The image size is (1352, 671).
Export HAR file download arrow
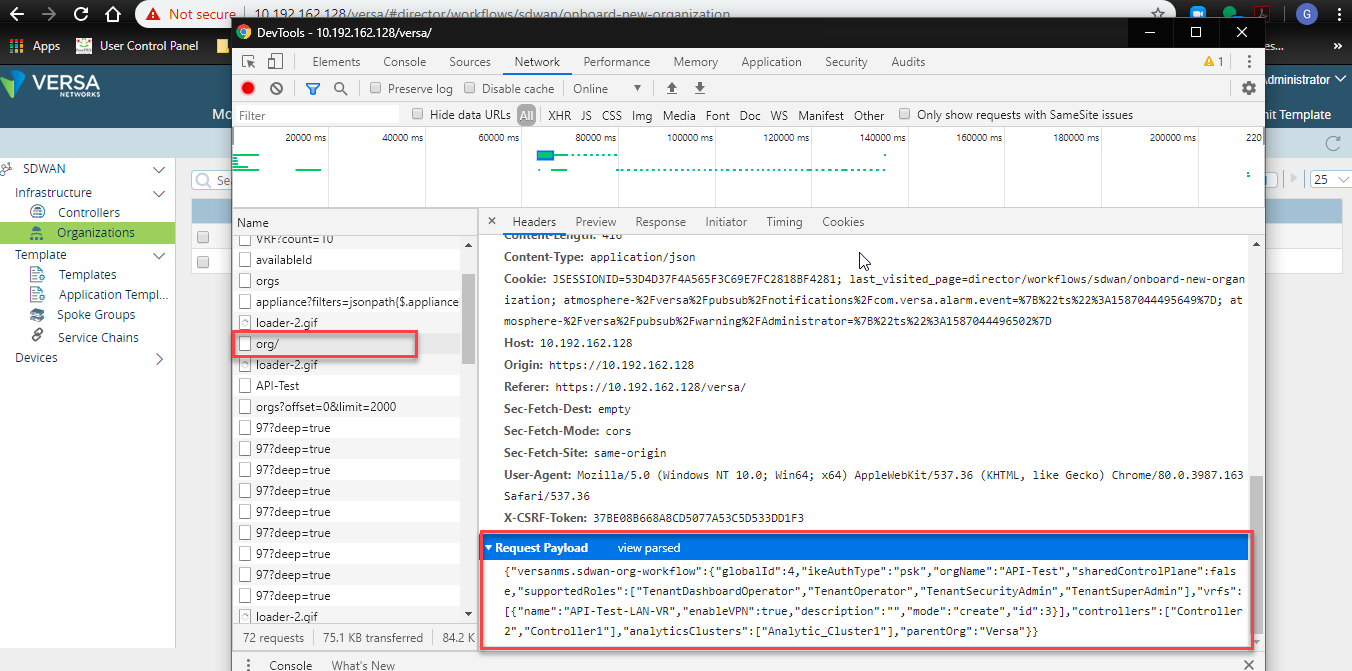tap(700, 89)
